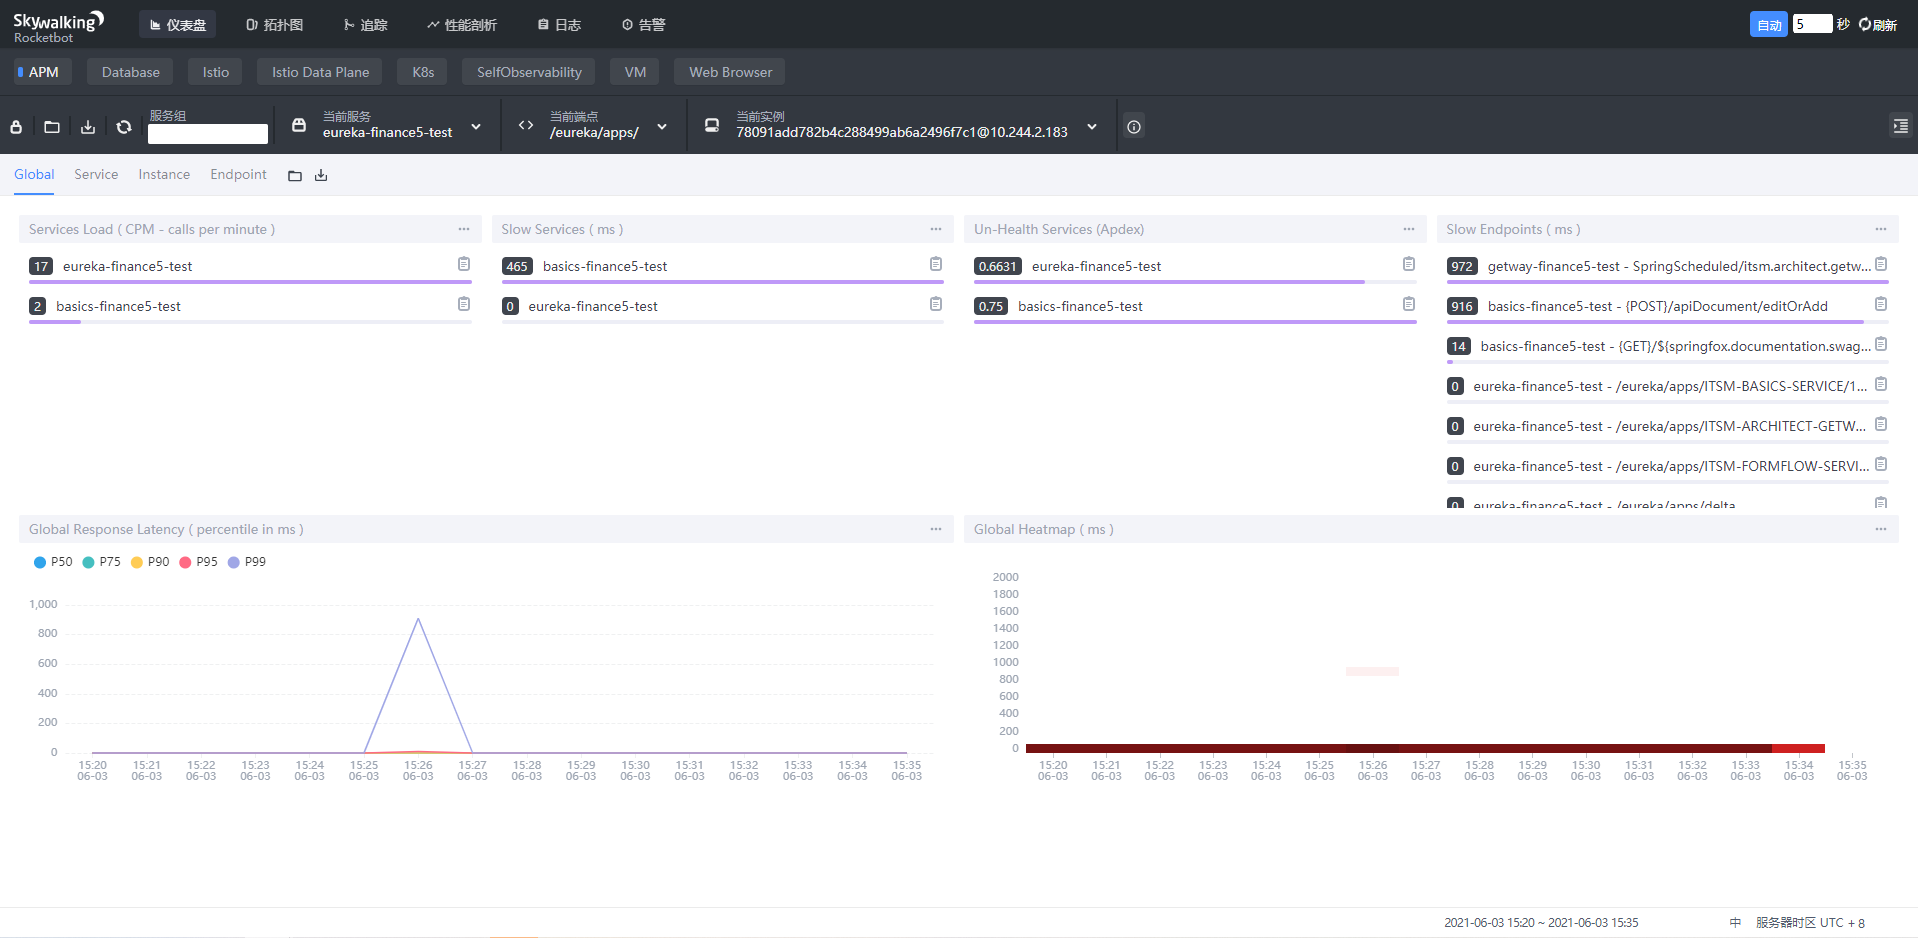Click the reload icon beside the service group
The width and height of the screenshot is (1918, 938).
pyautogui.click(x=124, y=127)
